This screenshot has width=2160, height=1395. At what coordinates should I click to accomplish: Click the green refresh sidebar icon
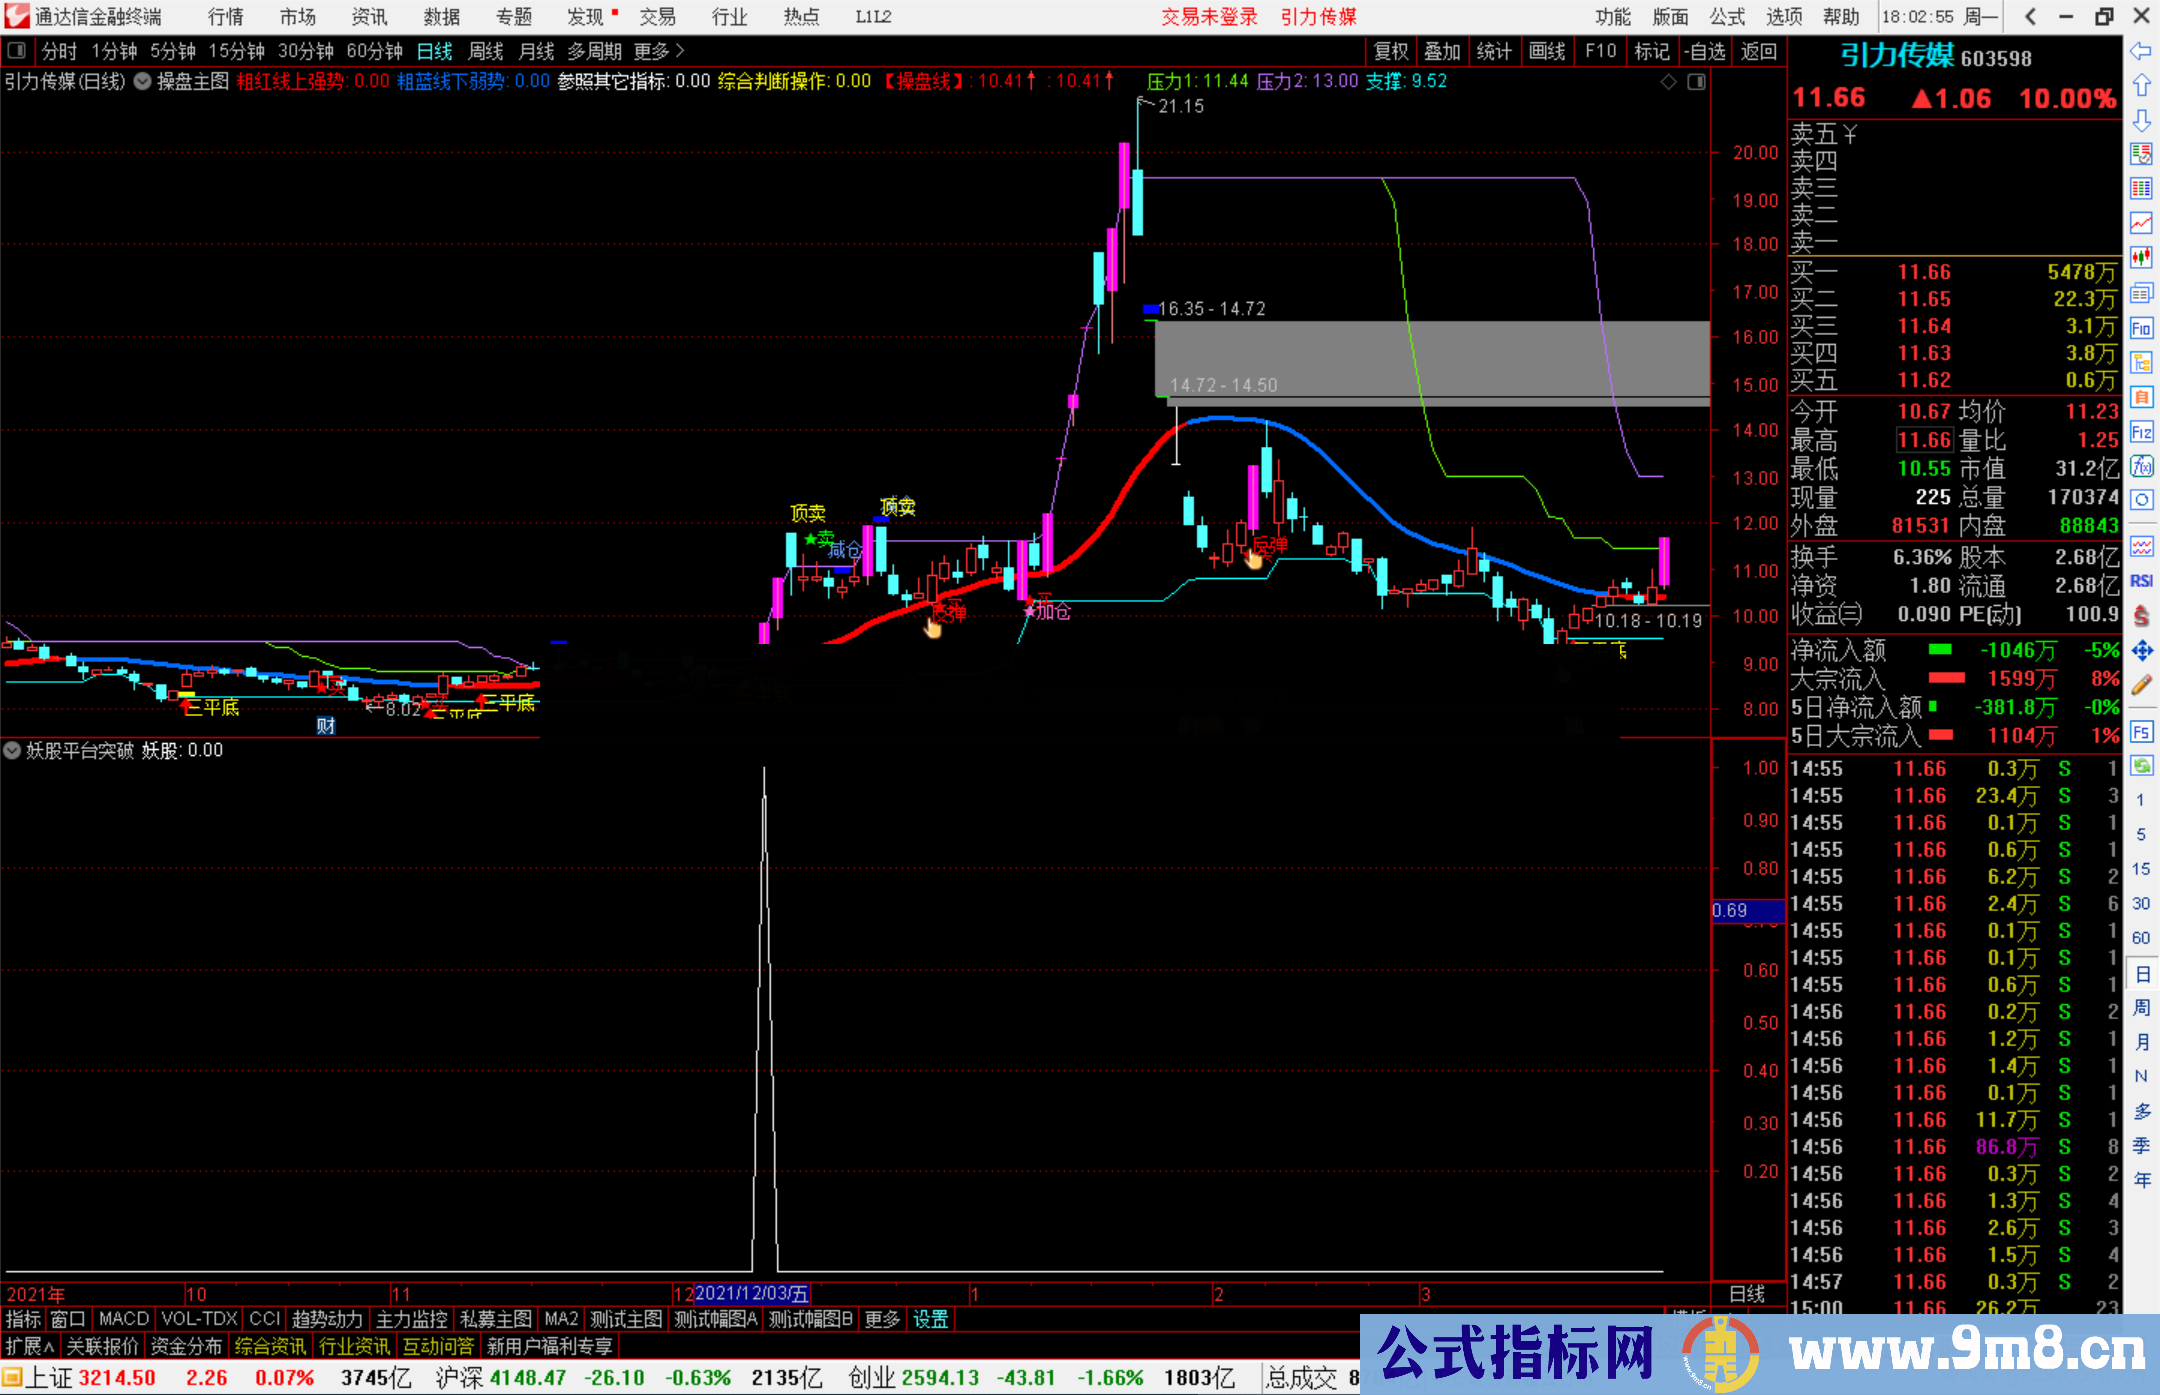(x=2141, y=765)
